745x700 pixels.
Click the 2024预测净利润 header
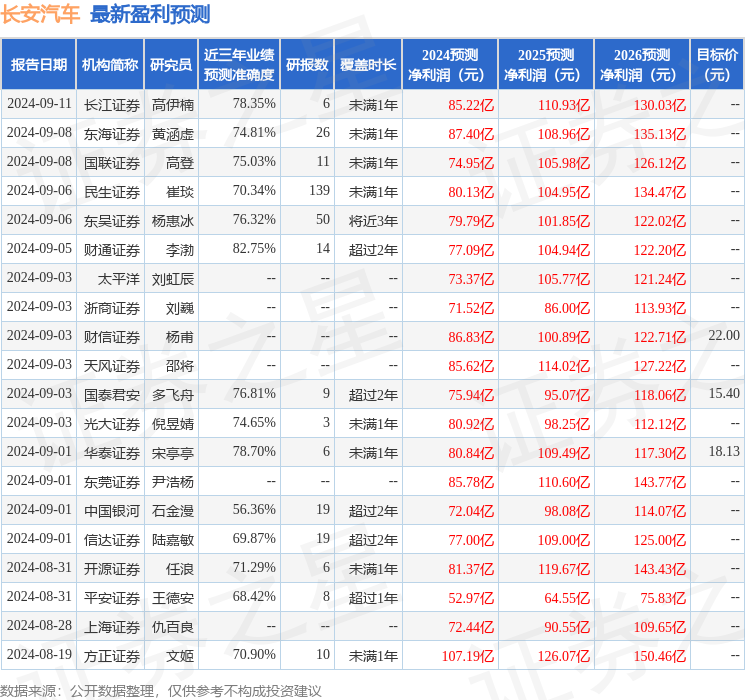(x=450, y=65)
